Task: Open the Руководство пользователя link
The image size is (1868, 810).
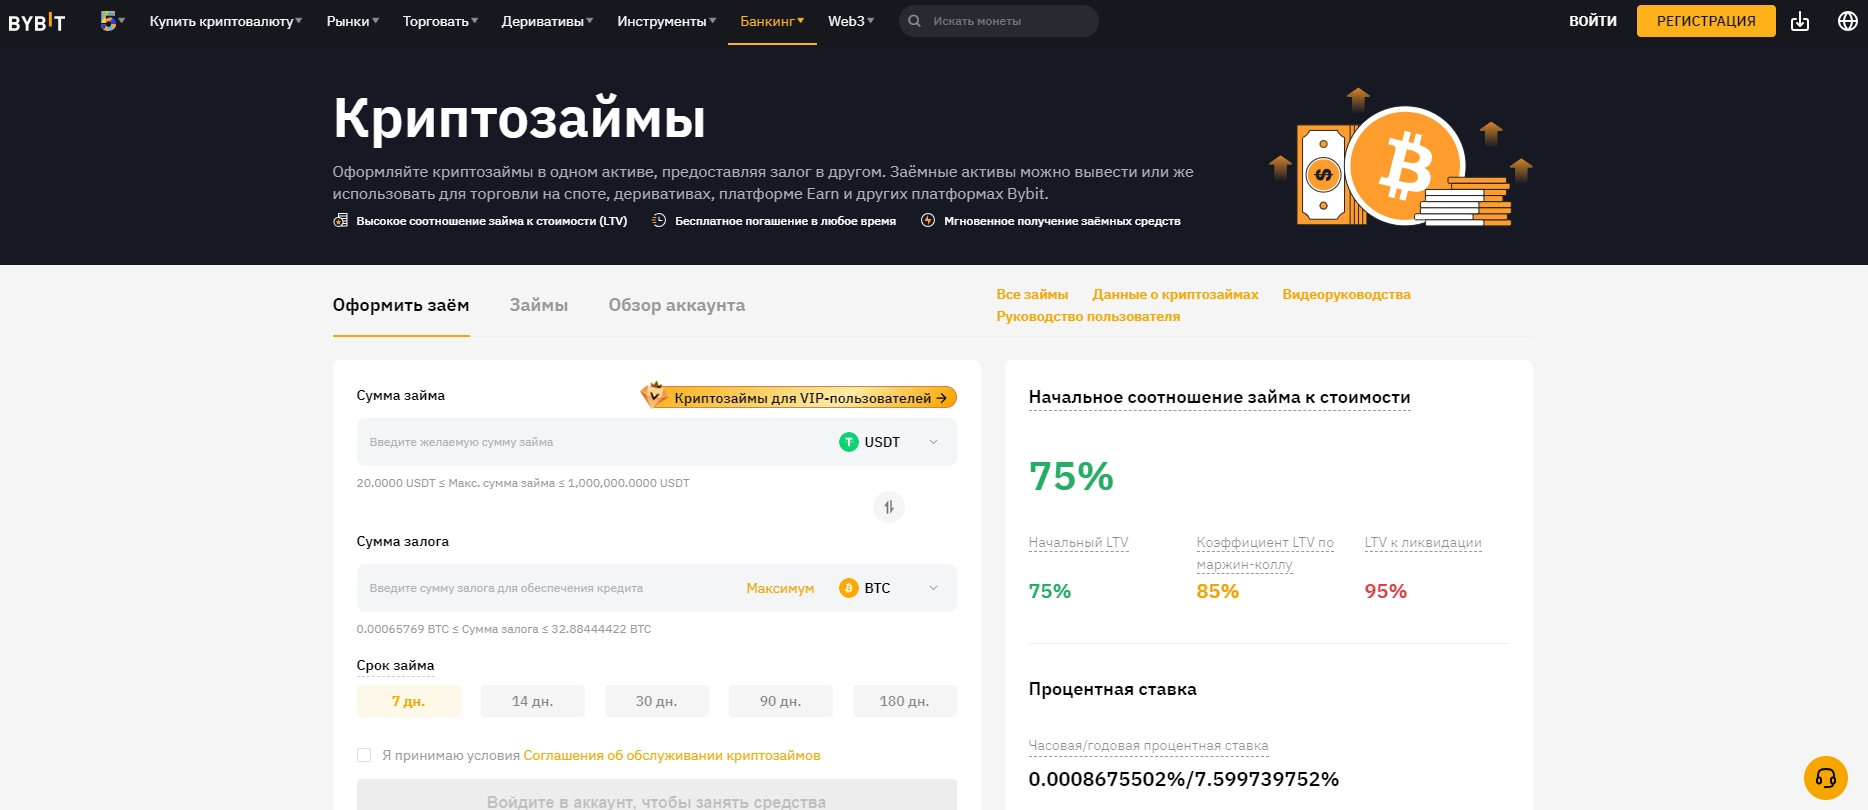Action: 1088,316
